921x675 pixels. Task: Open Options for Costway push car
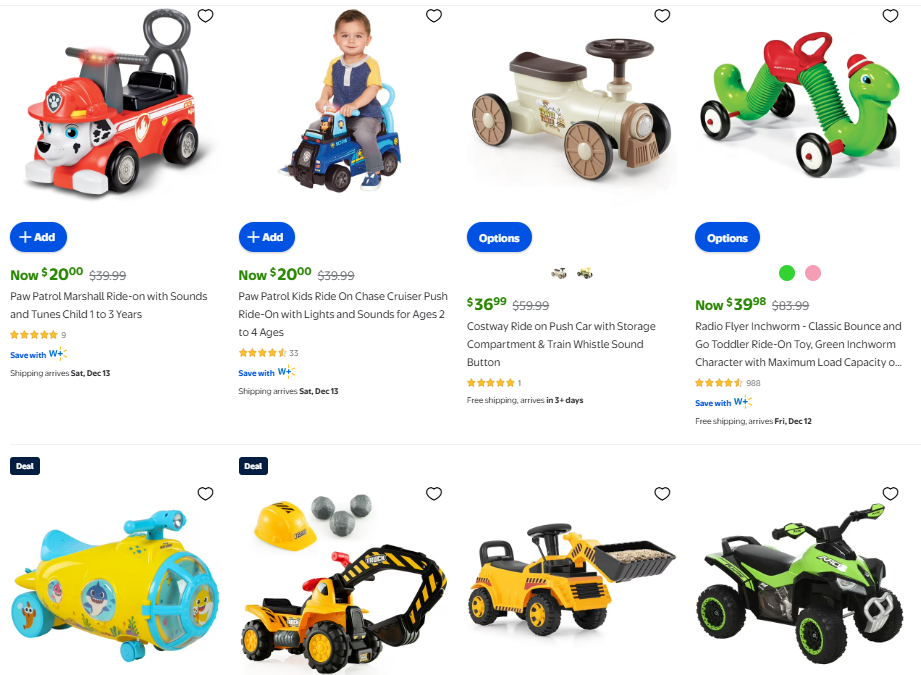499,238
